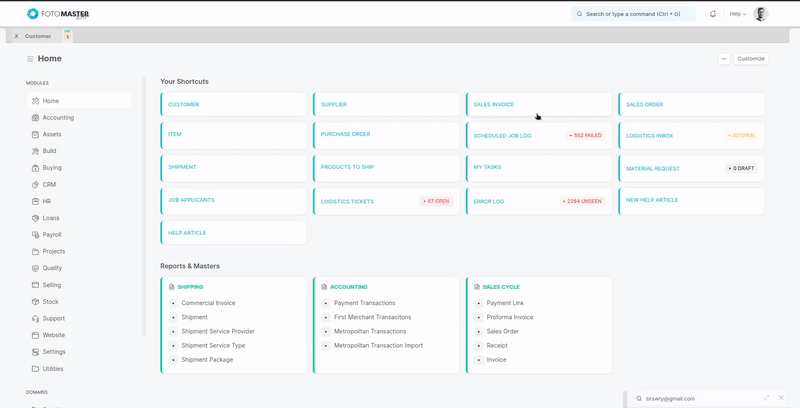
Task: Toggle the sidebar hamburger icon beside Home
Action: click(30, 59)
